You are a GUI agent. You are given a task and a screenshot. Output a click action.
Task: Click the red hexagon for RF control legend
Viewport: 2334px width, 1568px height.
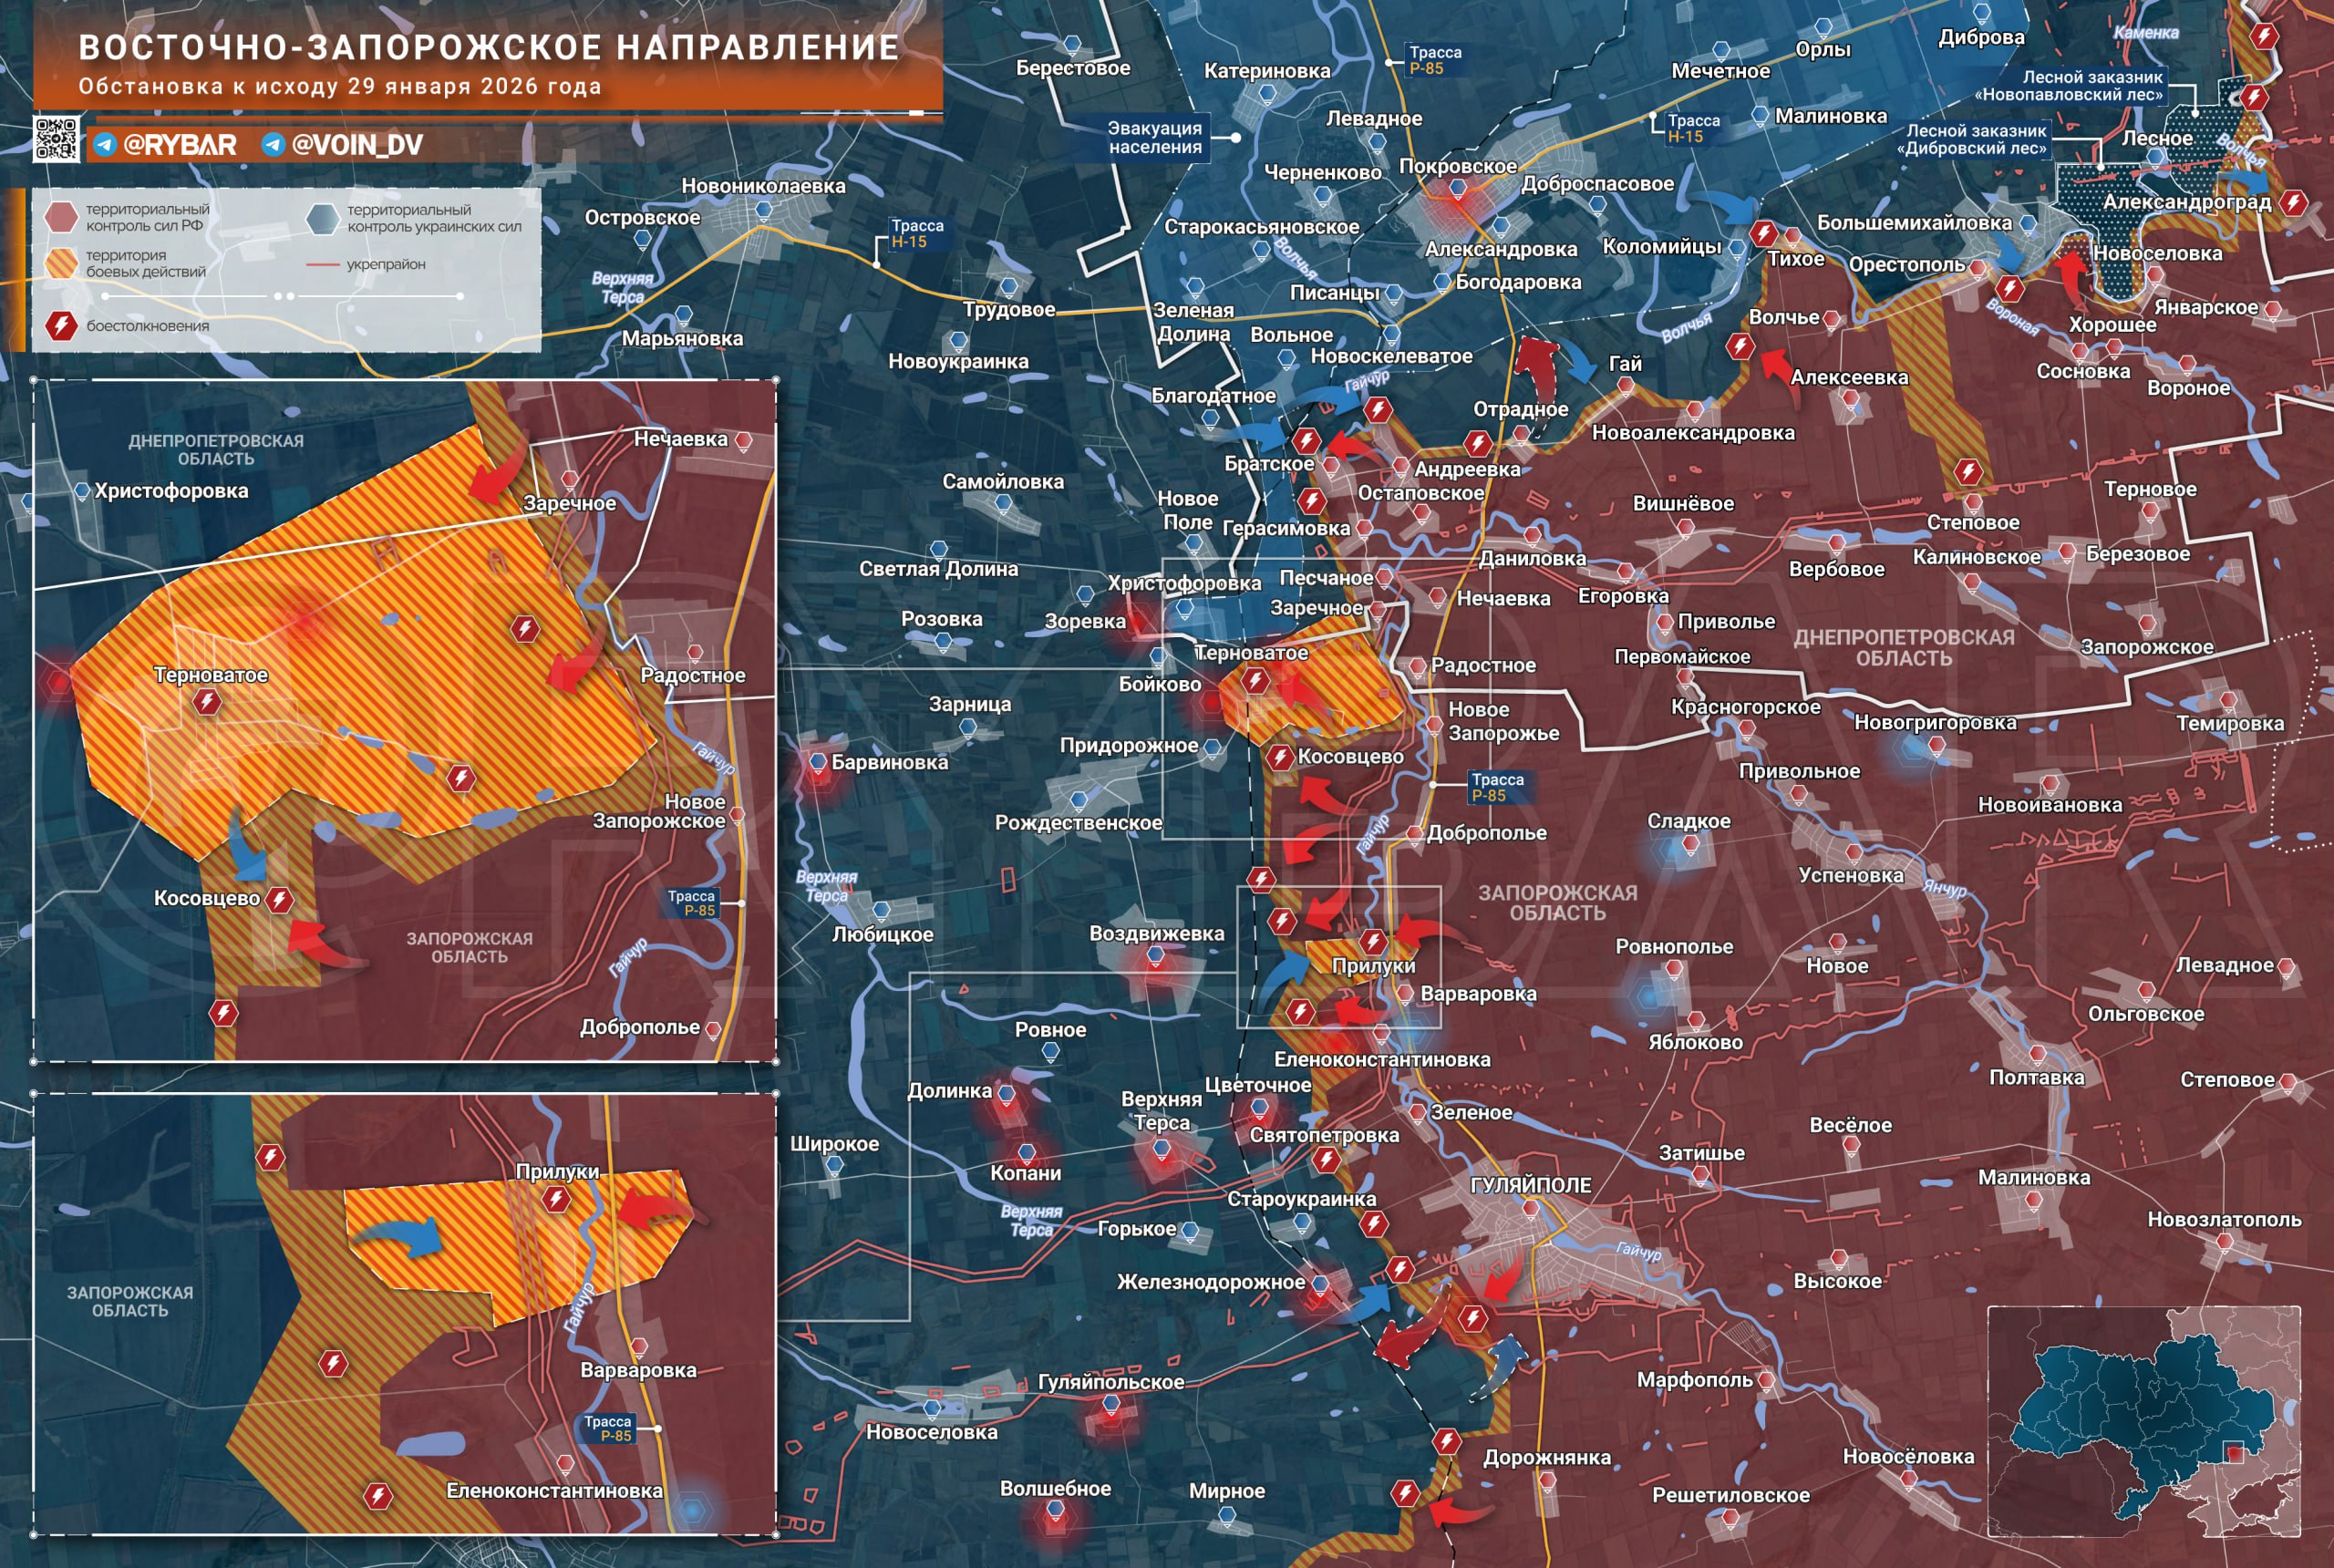coord(61,216)
